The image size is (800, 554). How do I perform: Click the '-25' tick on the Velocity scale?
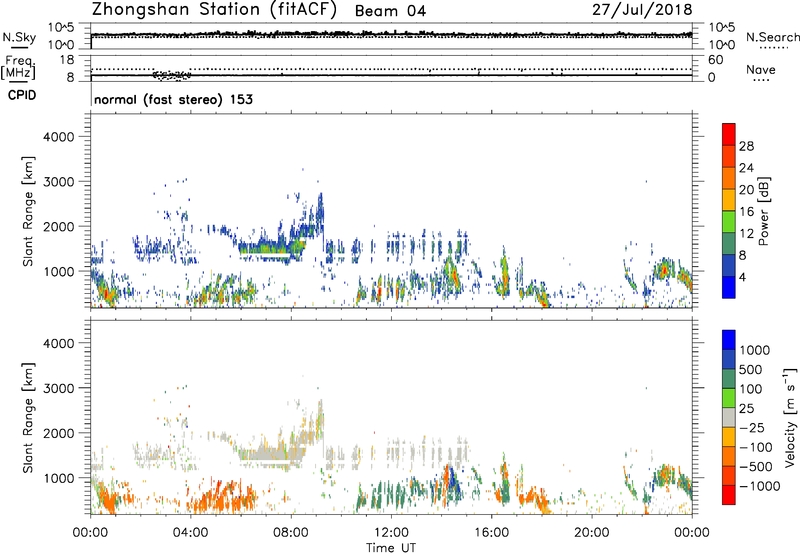coord(752,427)
